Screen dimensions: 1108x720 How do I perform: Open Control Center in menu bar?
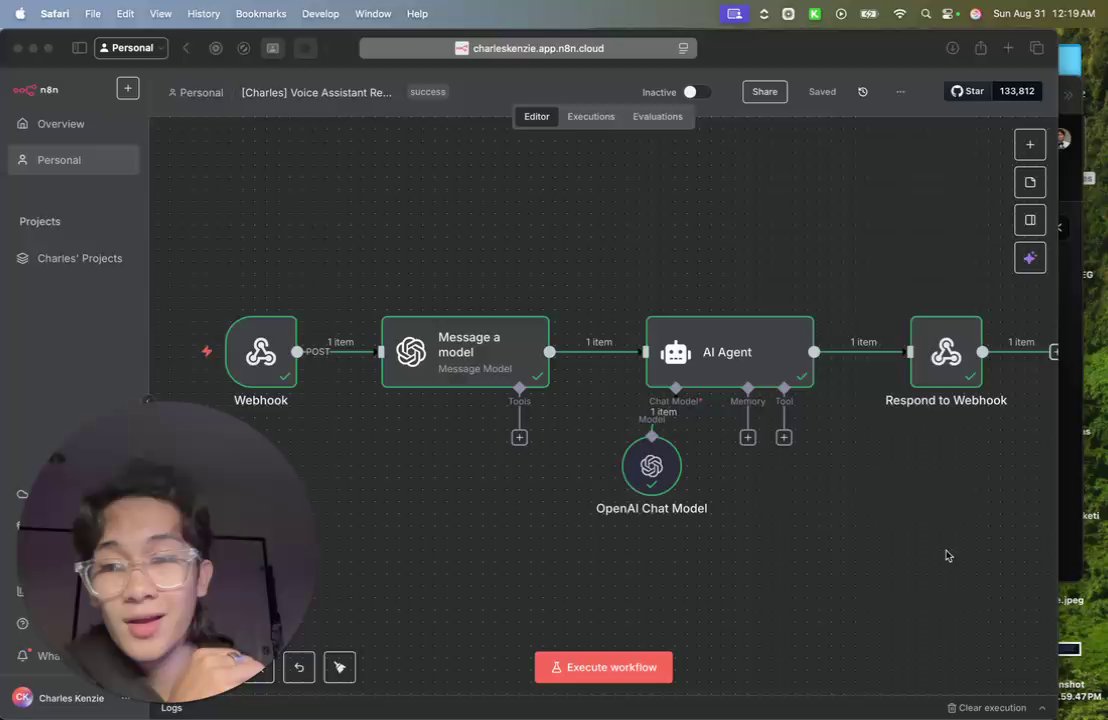[950, 13]
